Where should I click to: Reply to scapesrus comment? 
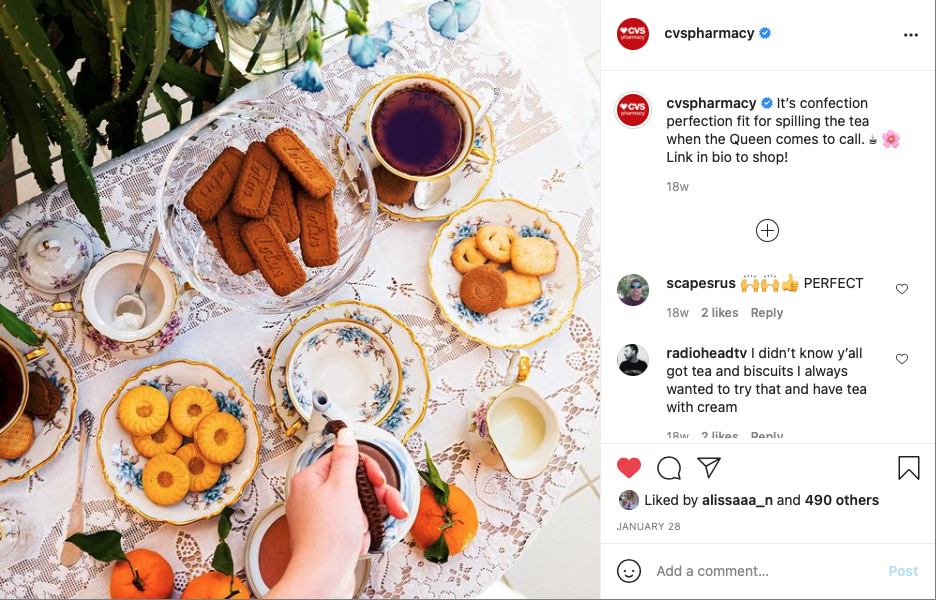coord(766,313)
